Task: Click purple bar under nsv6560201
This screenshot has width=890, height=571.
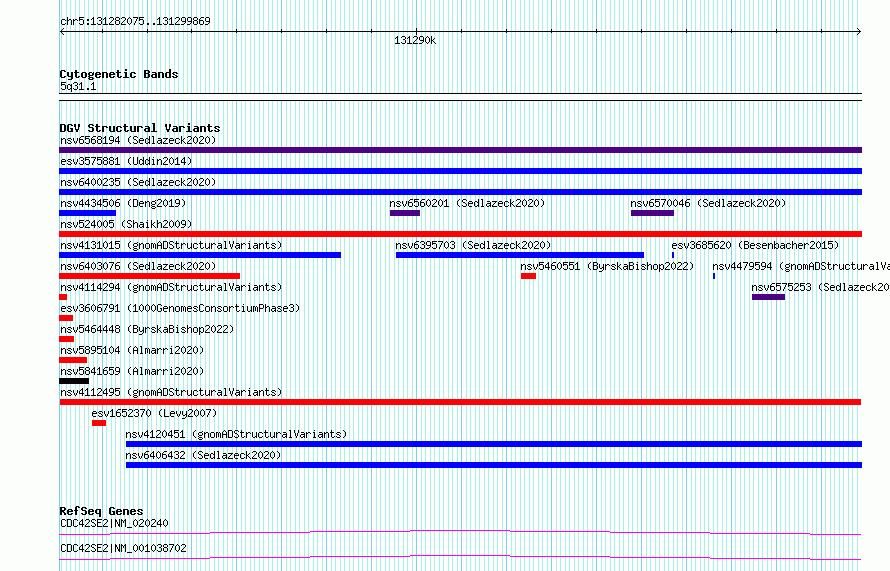Action: [405, 213]
